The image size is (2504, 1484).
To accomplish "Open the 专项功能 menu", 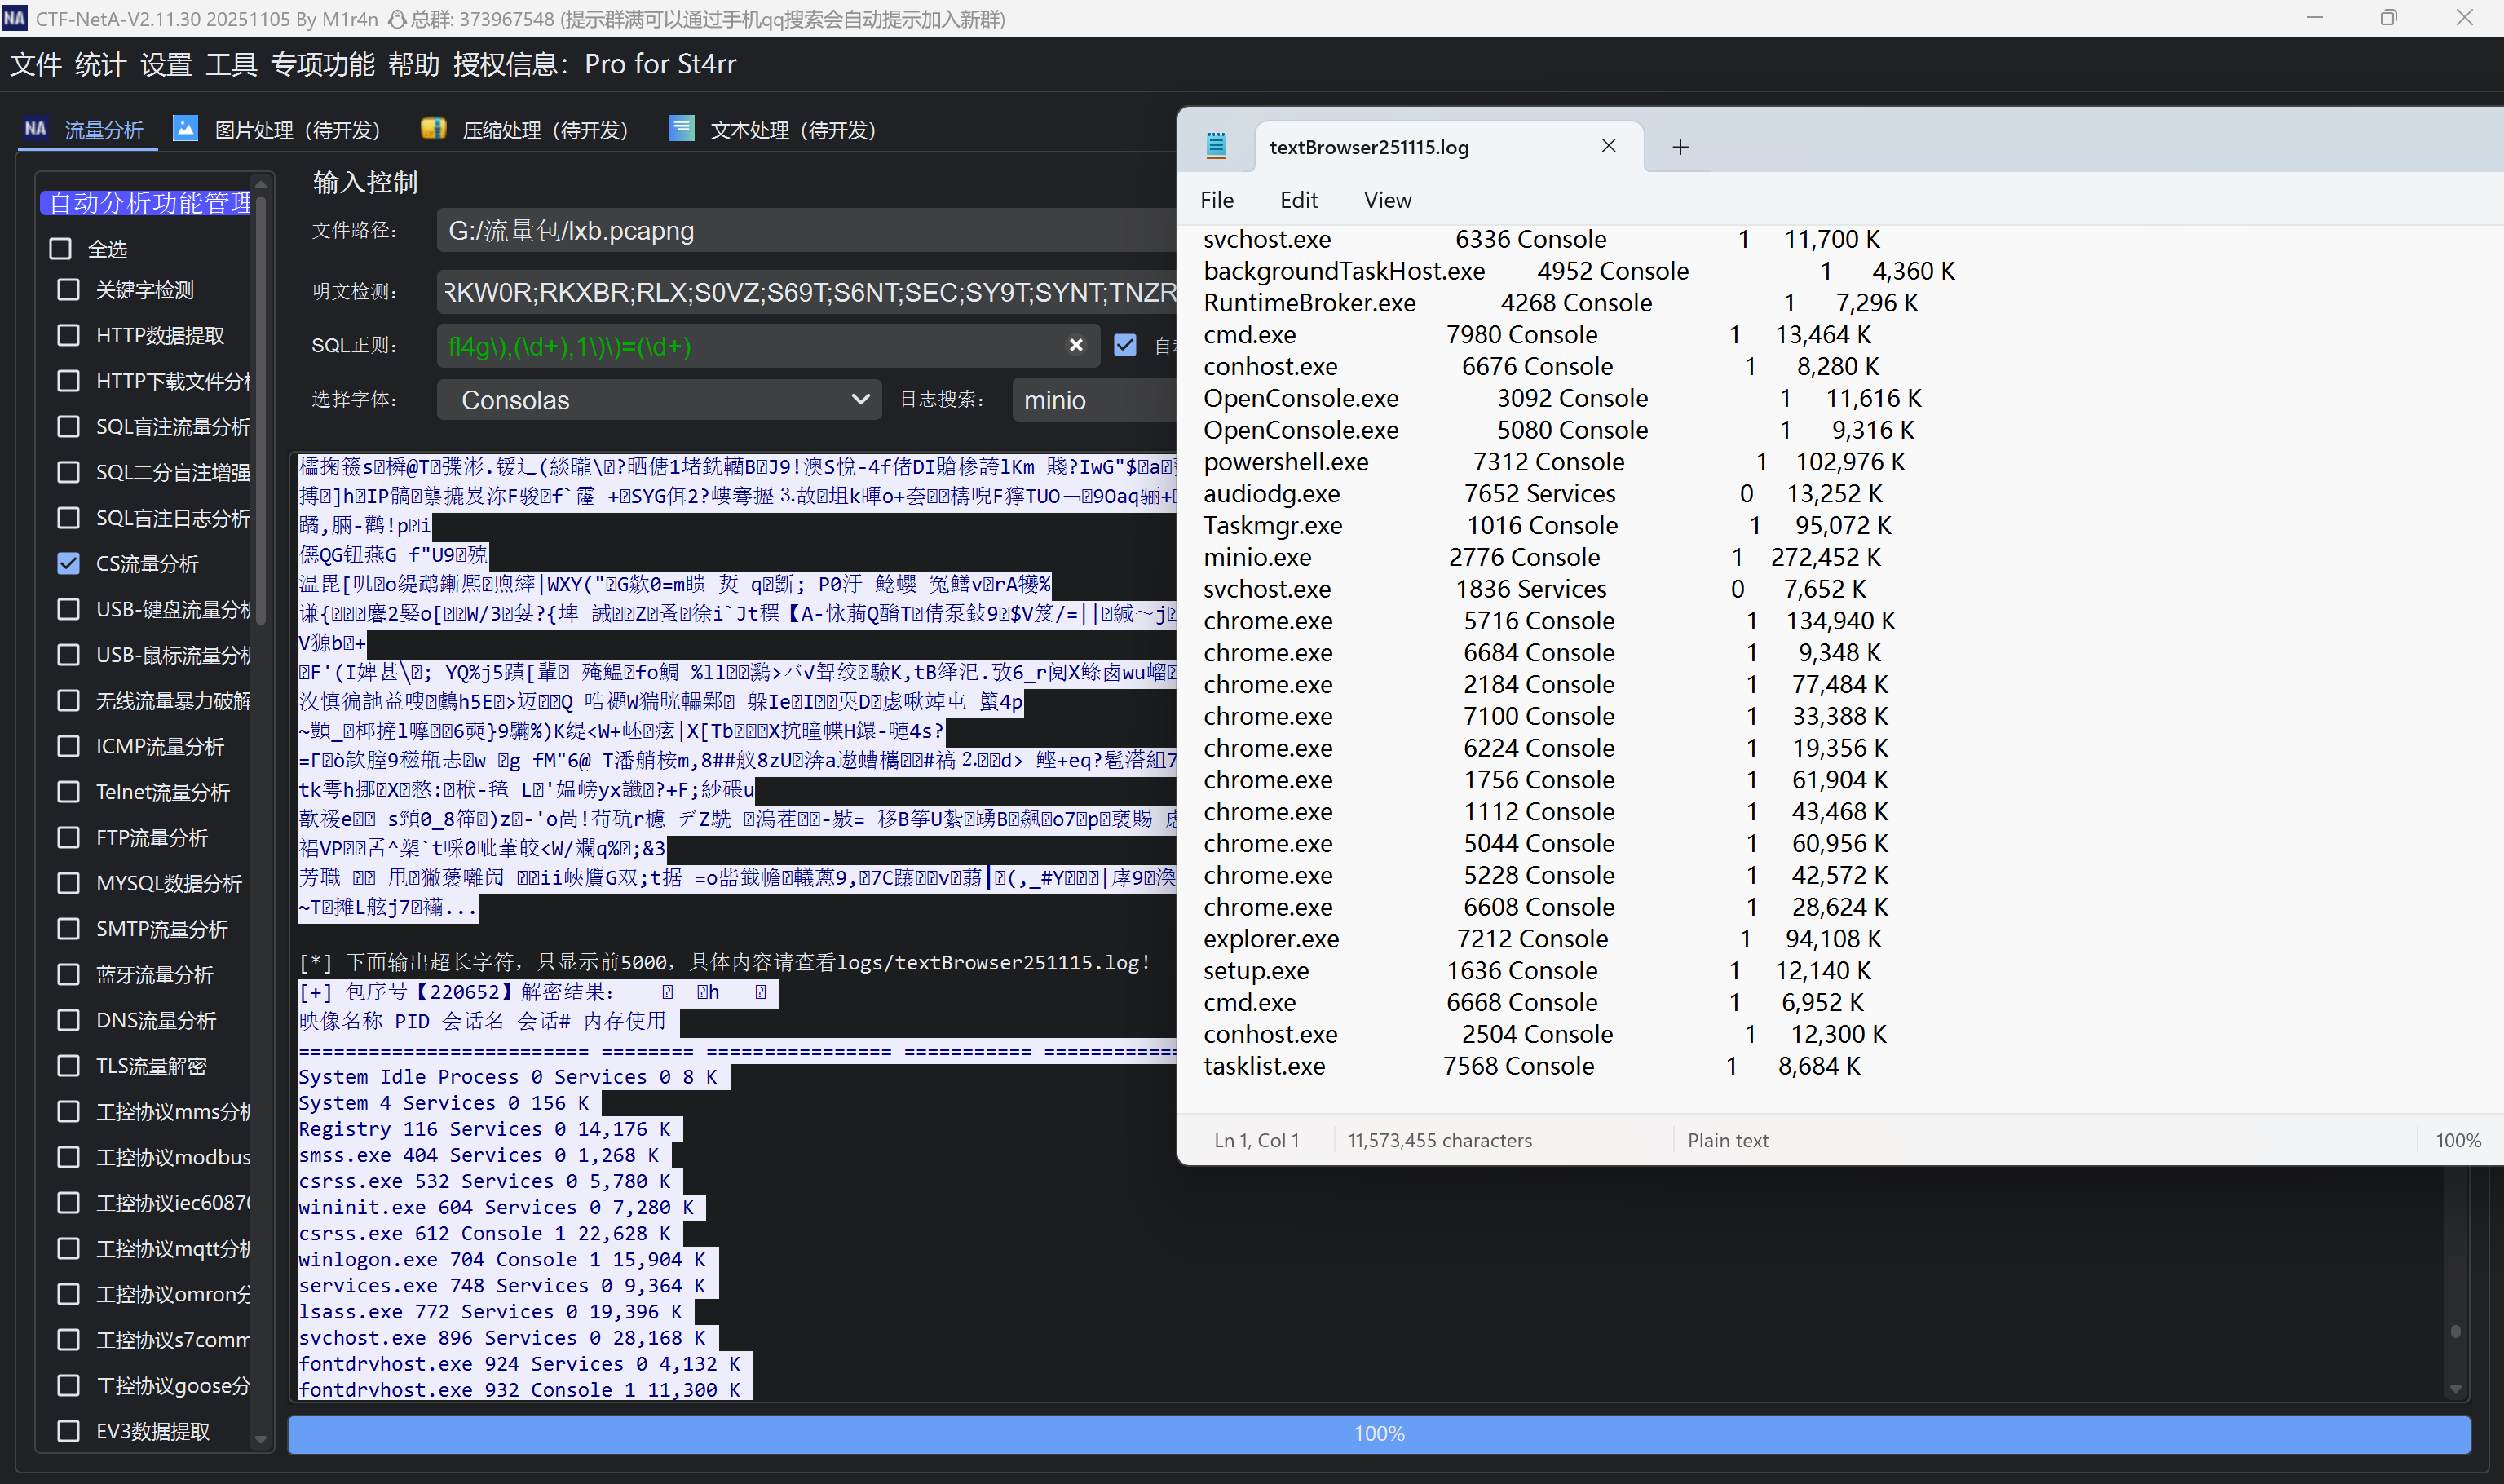I will (x=322, y=65).
